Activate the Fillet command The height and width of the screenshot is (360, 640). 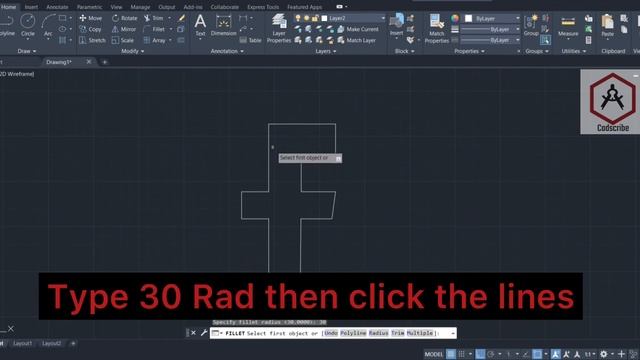coord(154,29)
